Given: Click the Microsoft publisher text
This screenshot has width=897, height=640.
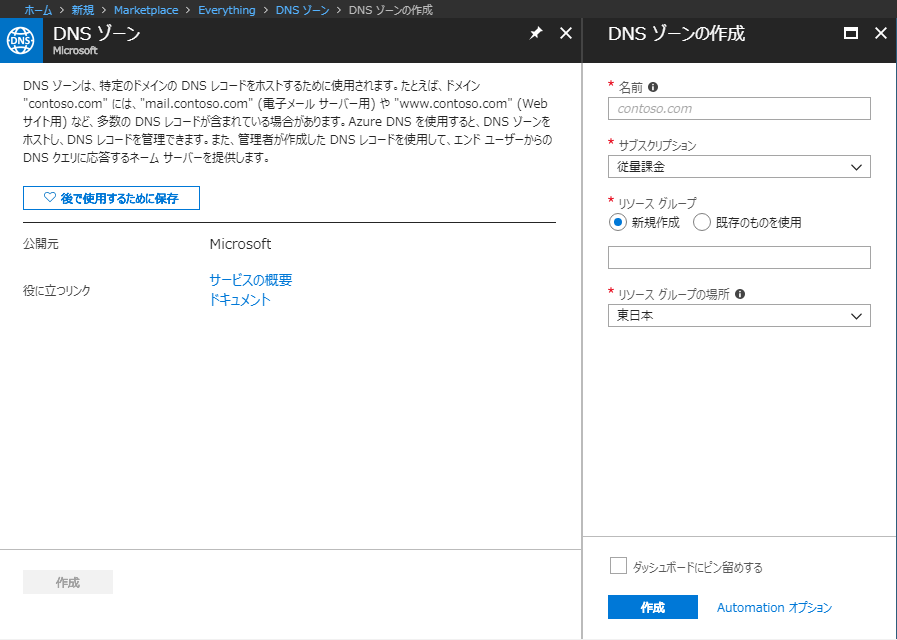Looking at the screenshot, I should pos(240,244).
